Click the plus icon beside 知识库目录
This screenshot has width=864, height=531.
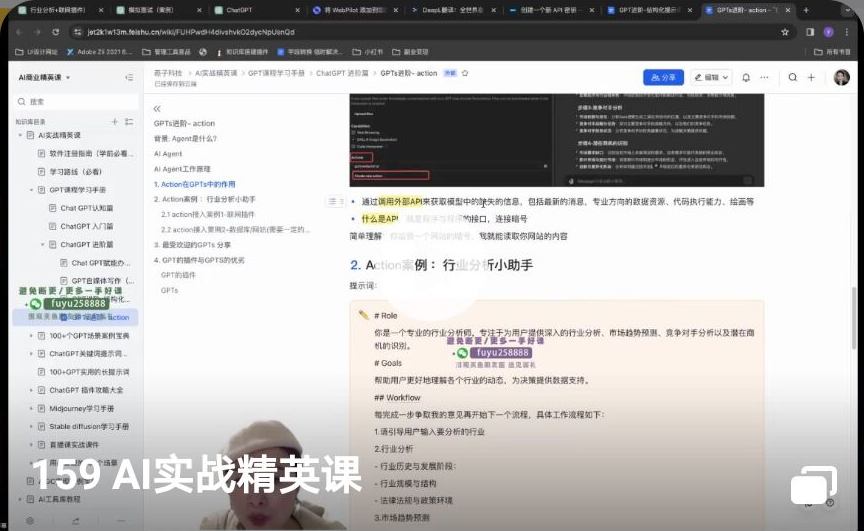[x=115, y=121]
